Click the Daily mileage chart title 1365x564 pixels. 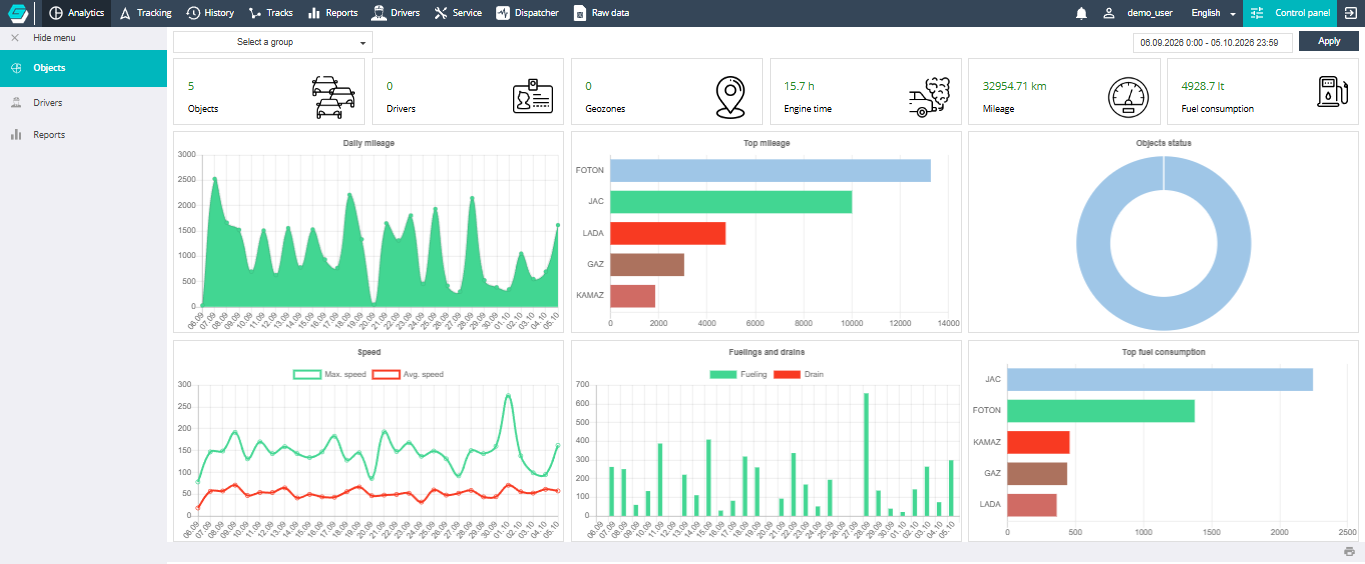(369, 143)
